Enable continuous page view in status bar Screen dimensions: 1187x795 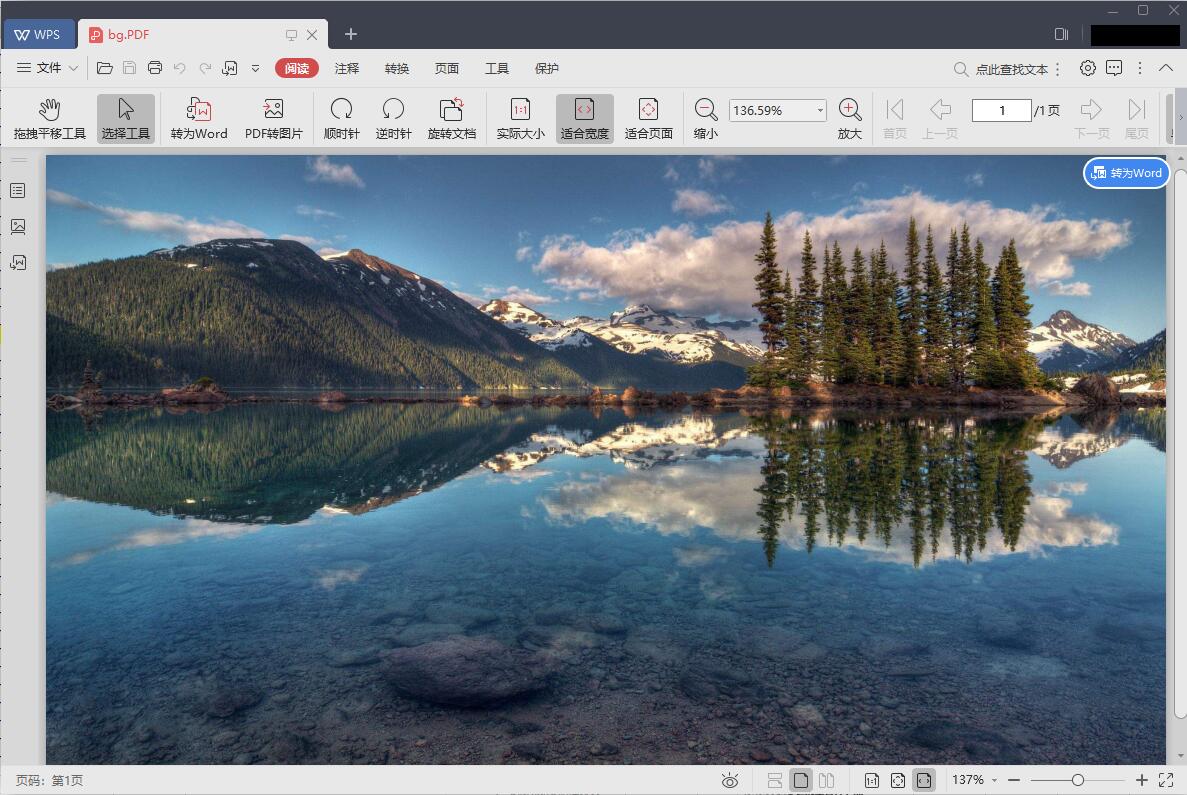point(775,780)
